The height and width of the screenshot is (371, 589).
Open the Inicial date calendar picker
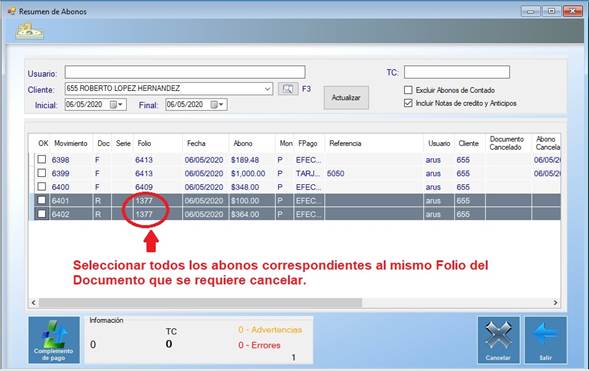click(116, 105)
